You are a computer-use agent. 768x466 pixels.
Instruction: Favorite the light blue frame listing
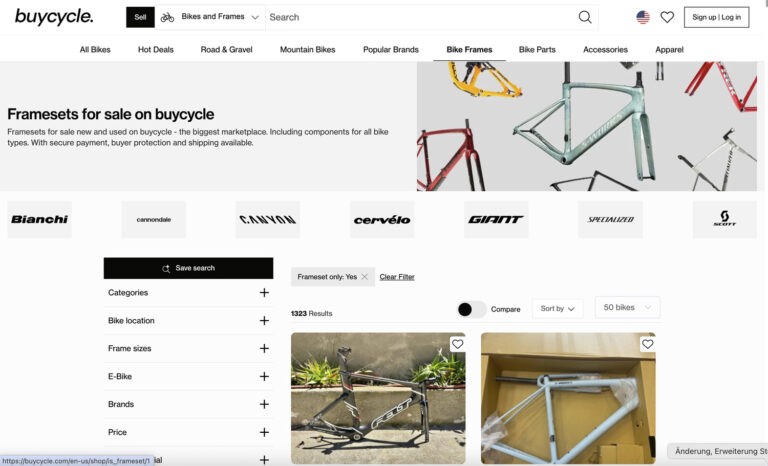tap(647, 344)
